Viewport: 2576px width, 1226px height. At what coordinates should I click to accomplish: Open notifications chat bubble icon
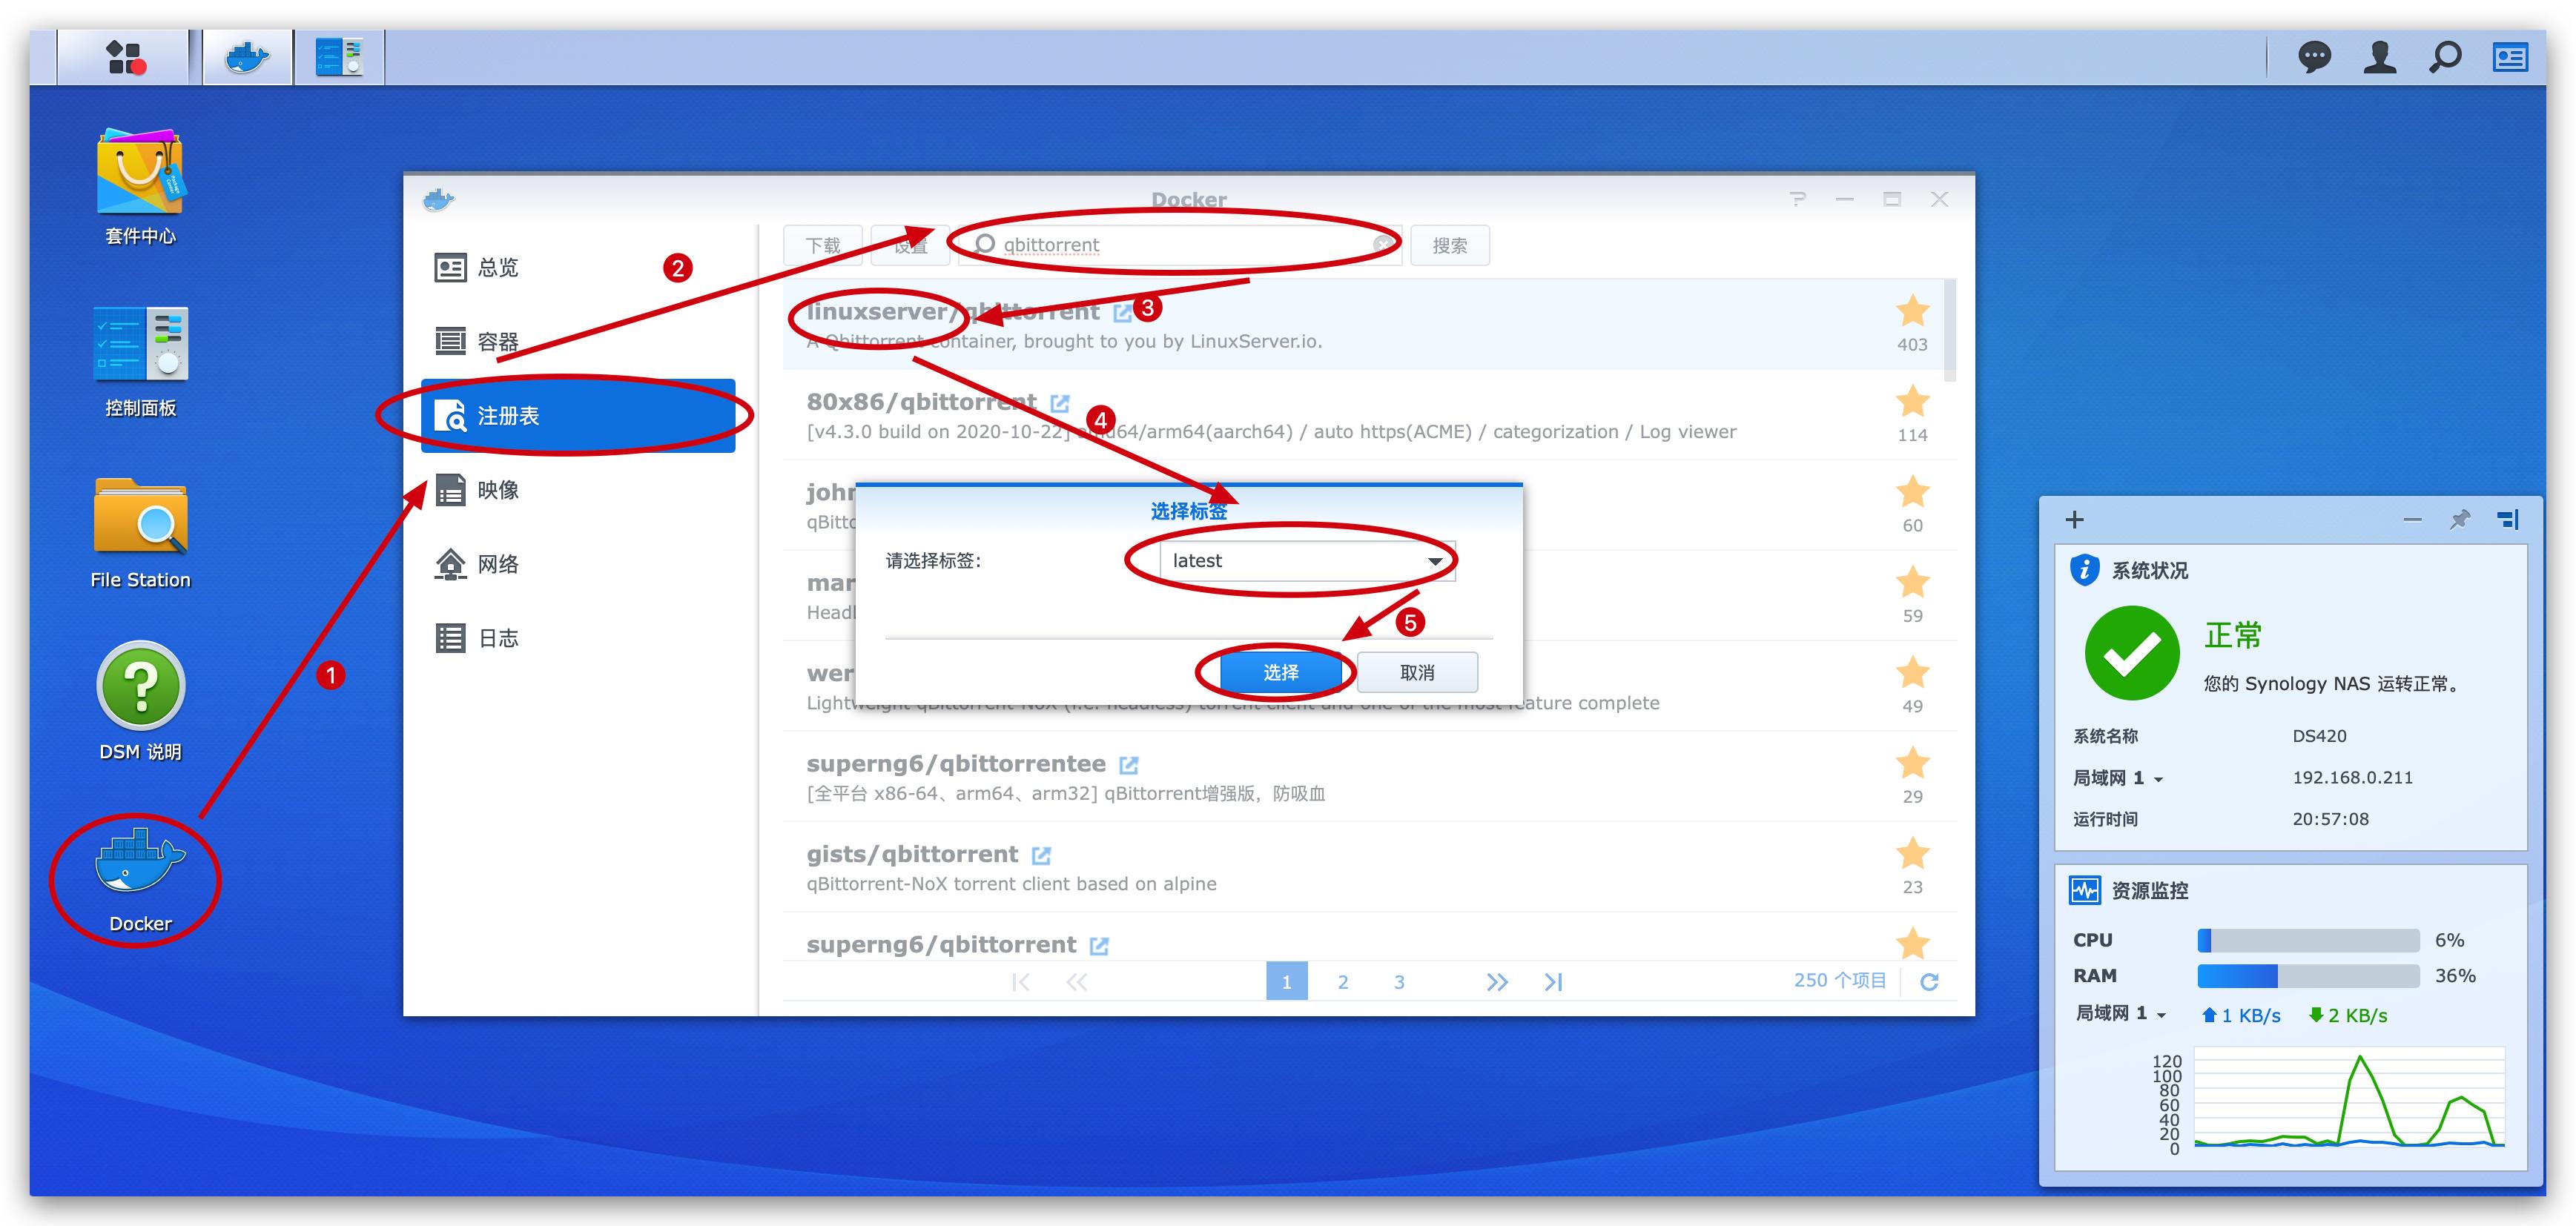2314,57
